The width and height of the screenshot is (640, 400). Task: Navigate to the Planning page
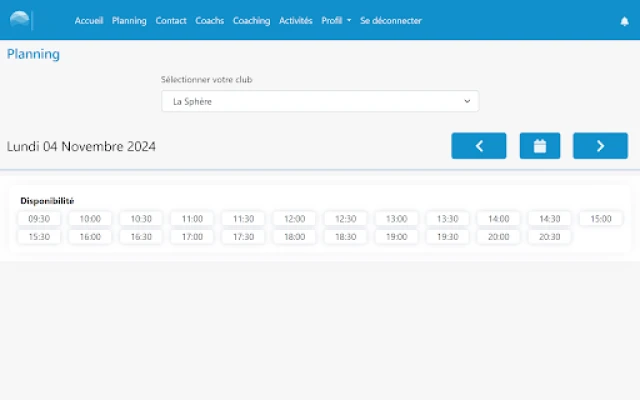click(129, 21)
